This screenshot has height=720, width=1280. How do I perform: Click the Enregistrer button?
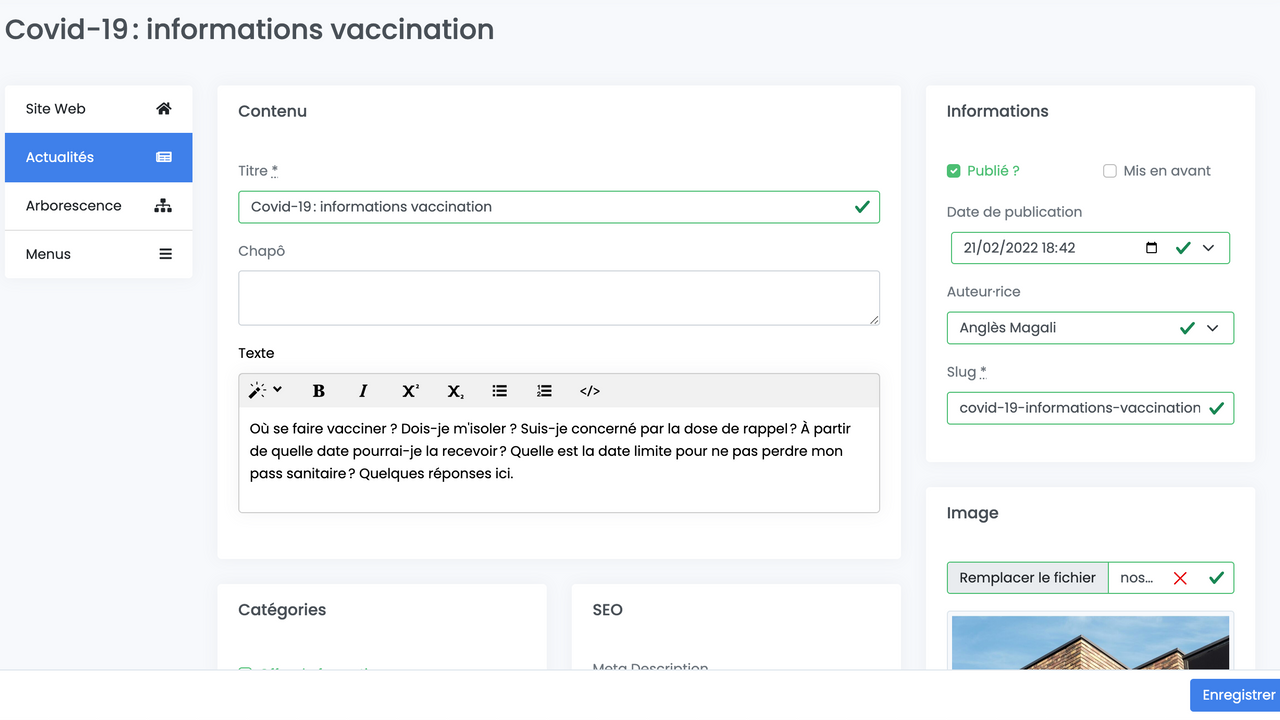1238,695
